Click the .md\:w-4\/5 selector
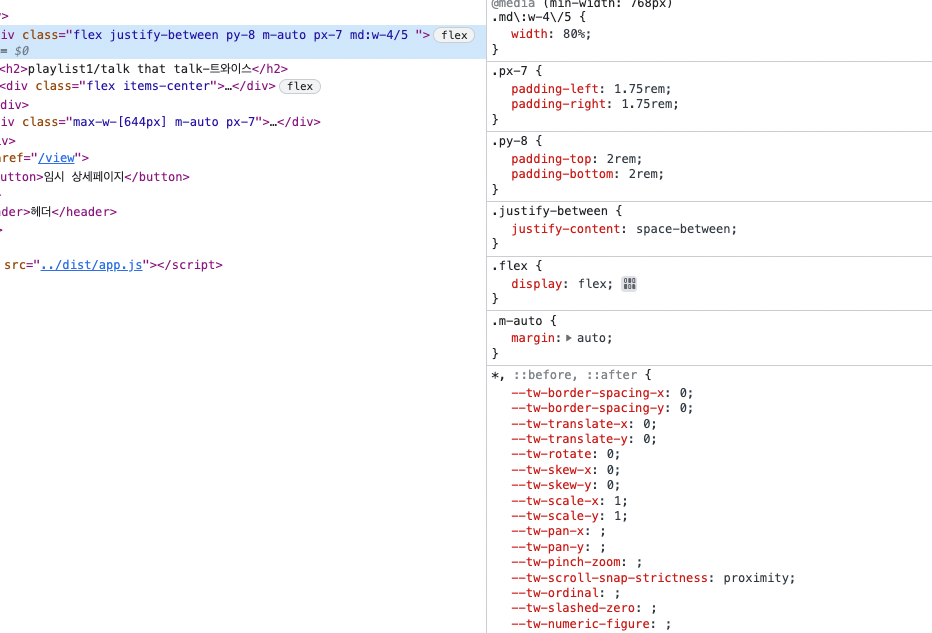 point(532,17)
